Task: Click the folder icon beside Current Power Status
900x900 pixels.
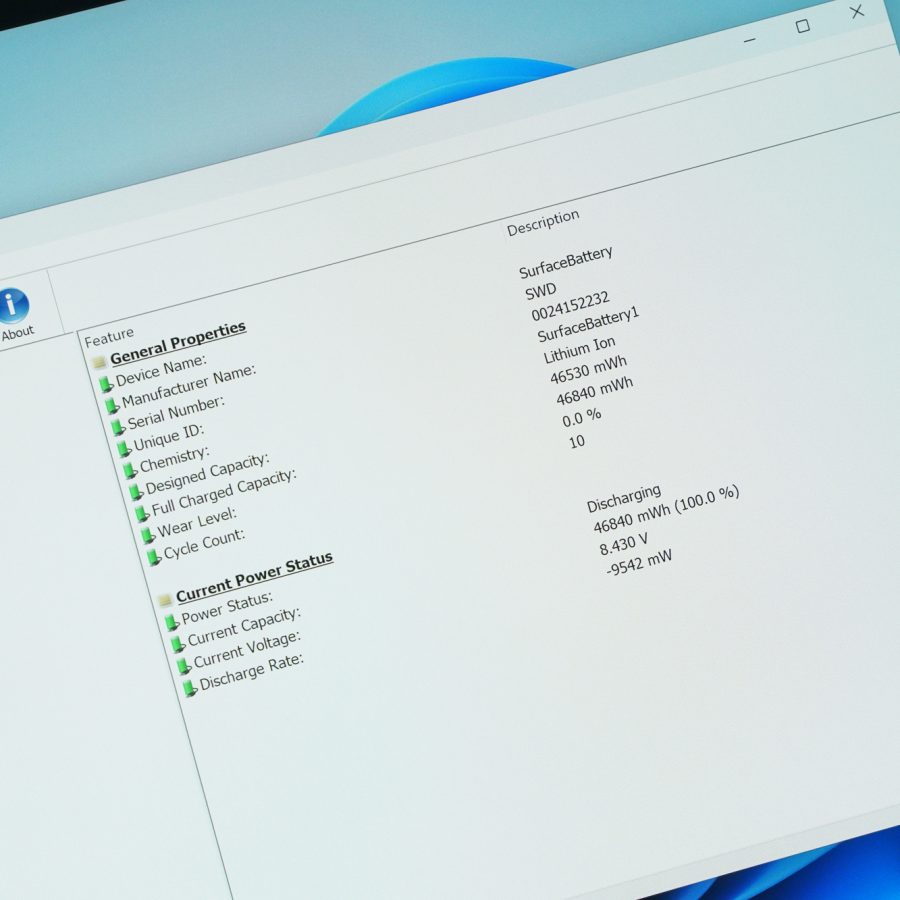Action: 165,600
